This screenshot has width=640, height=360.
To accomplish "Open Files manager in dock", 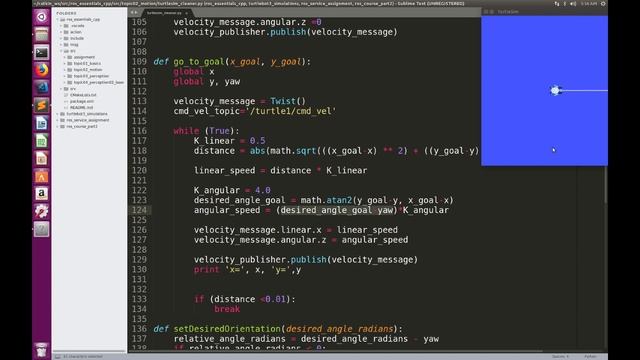I will (x=41, y=35).
